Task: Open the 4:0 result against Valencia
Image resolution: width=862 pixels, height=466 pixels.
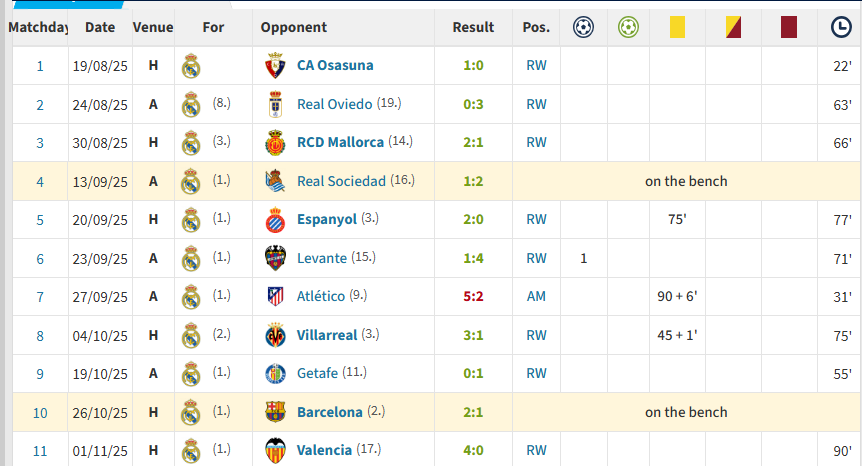Action: click(473, 450)
